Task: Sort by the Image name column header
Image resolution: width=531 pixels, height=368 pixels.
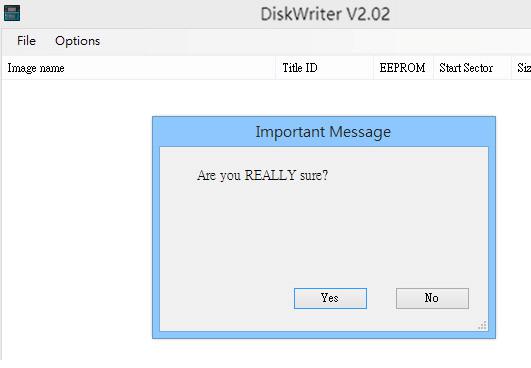Action: (139, 68)
